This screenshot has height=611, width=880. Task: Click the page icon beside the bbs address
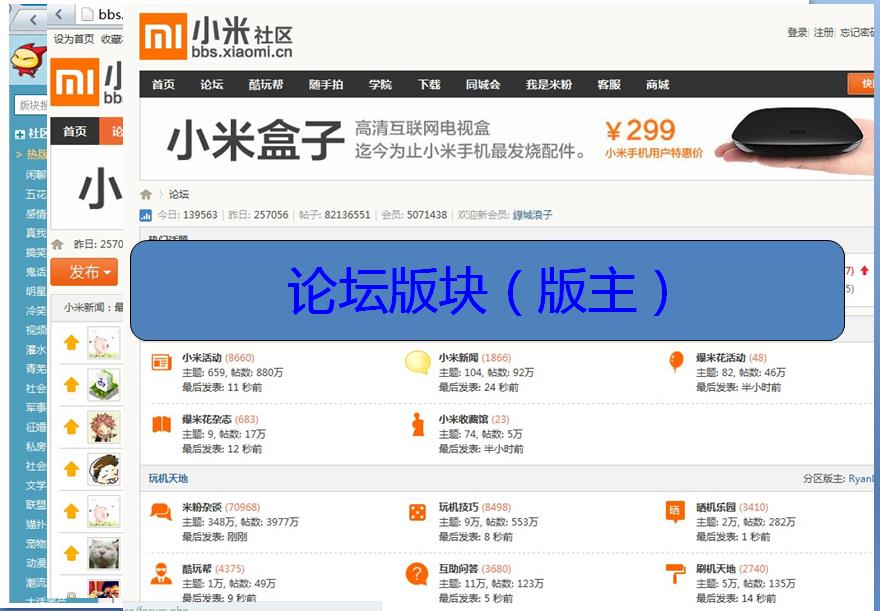tap(88, 14)
